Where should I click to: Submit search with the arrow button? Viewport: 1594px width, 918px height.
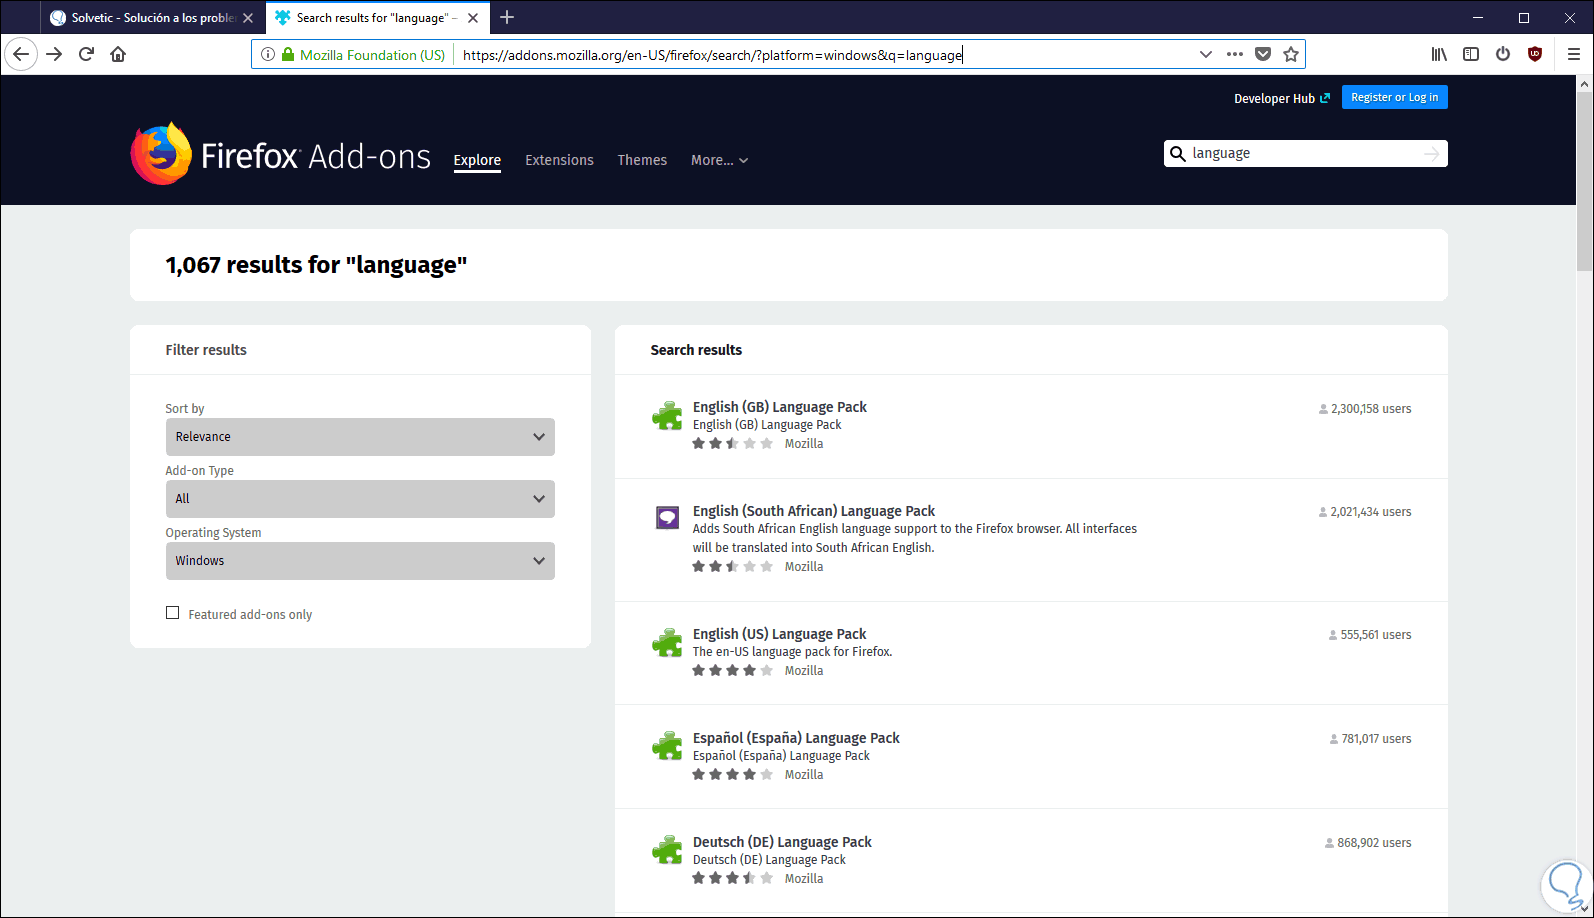[x=1432, y=153]
